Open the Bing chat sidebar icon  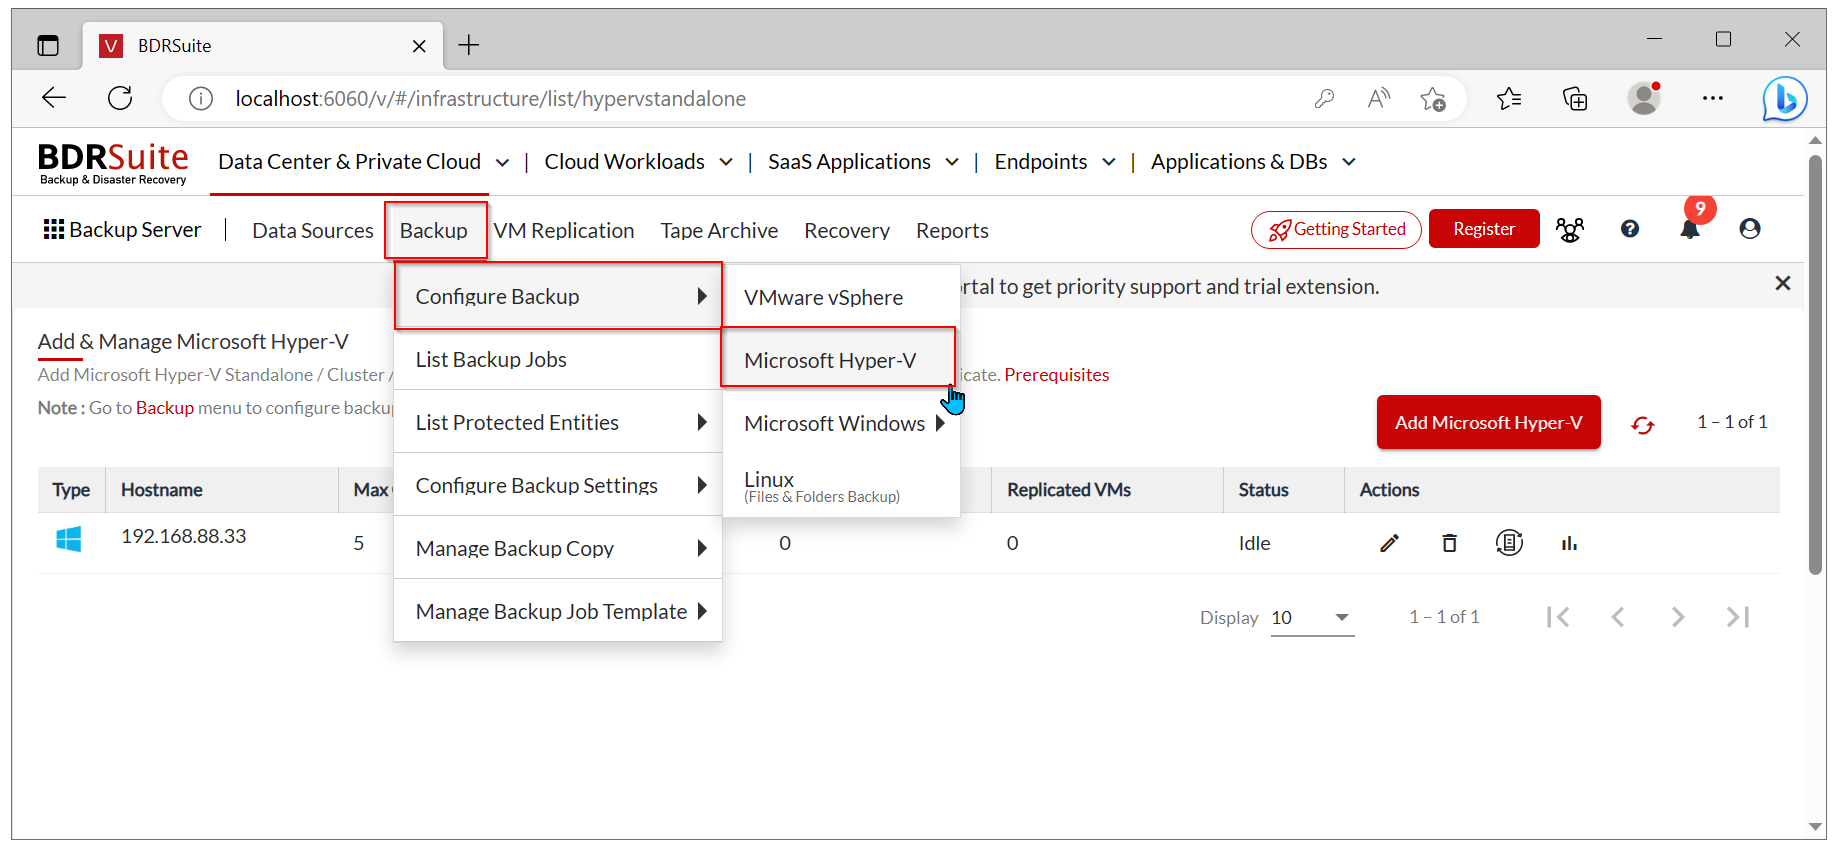1785,99
